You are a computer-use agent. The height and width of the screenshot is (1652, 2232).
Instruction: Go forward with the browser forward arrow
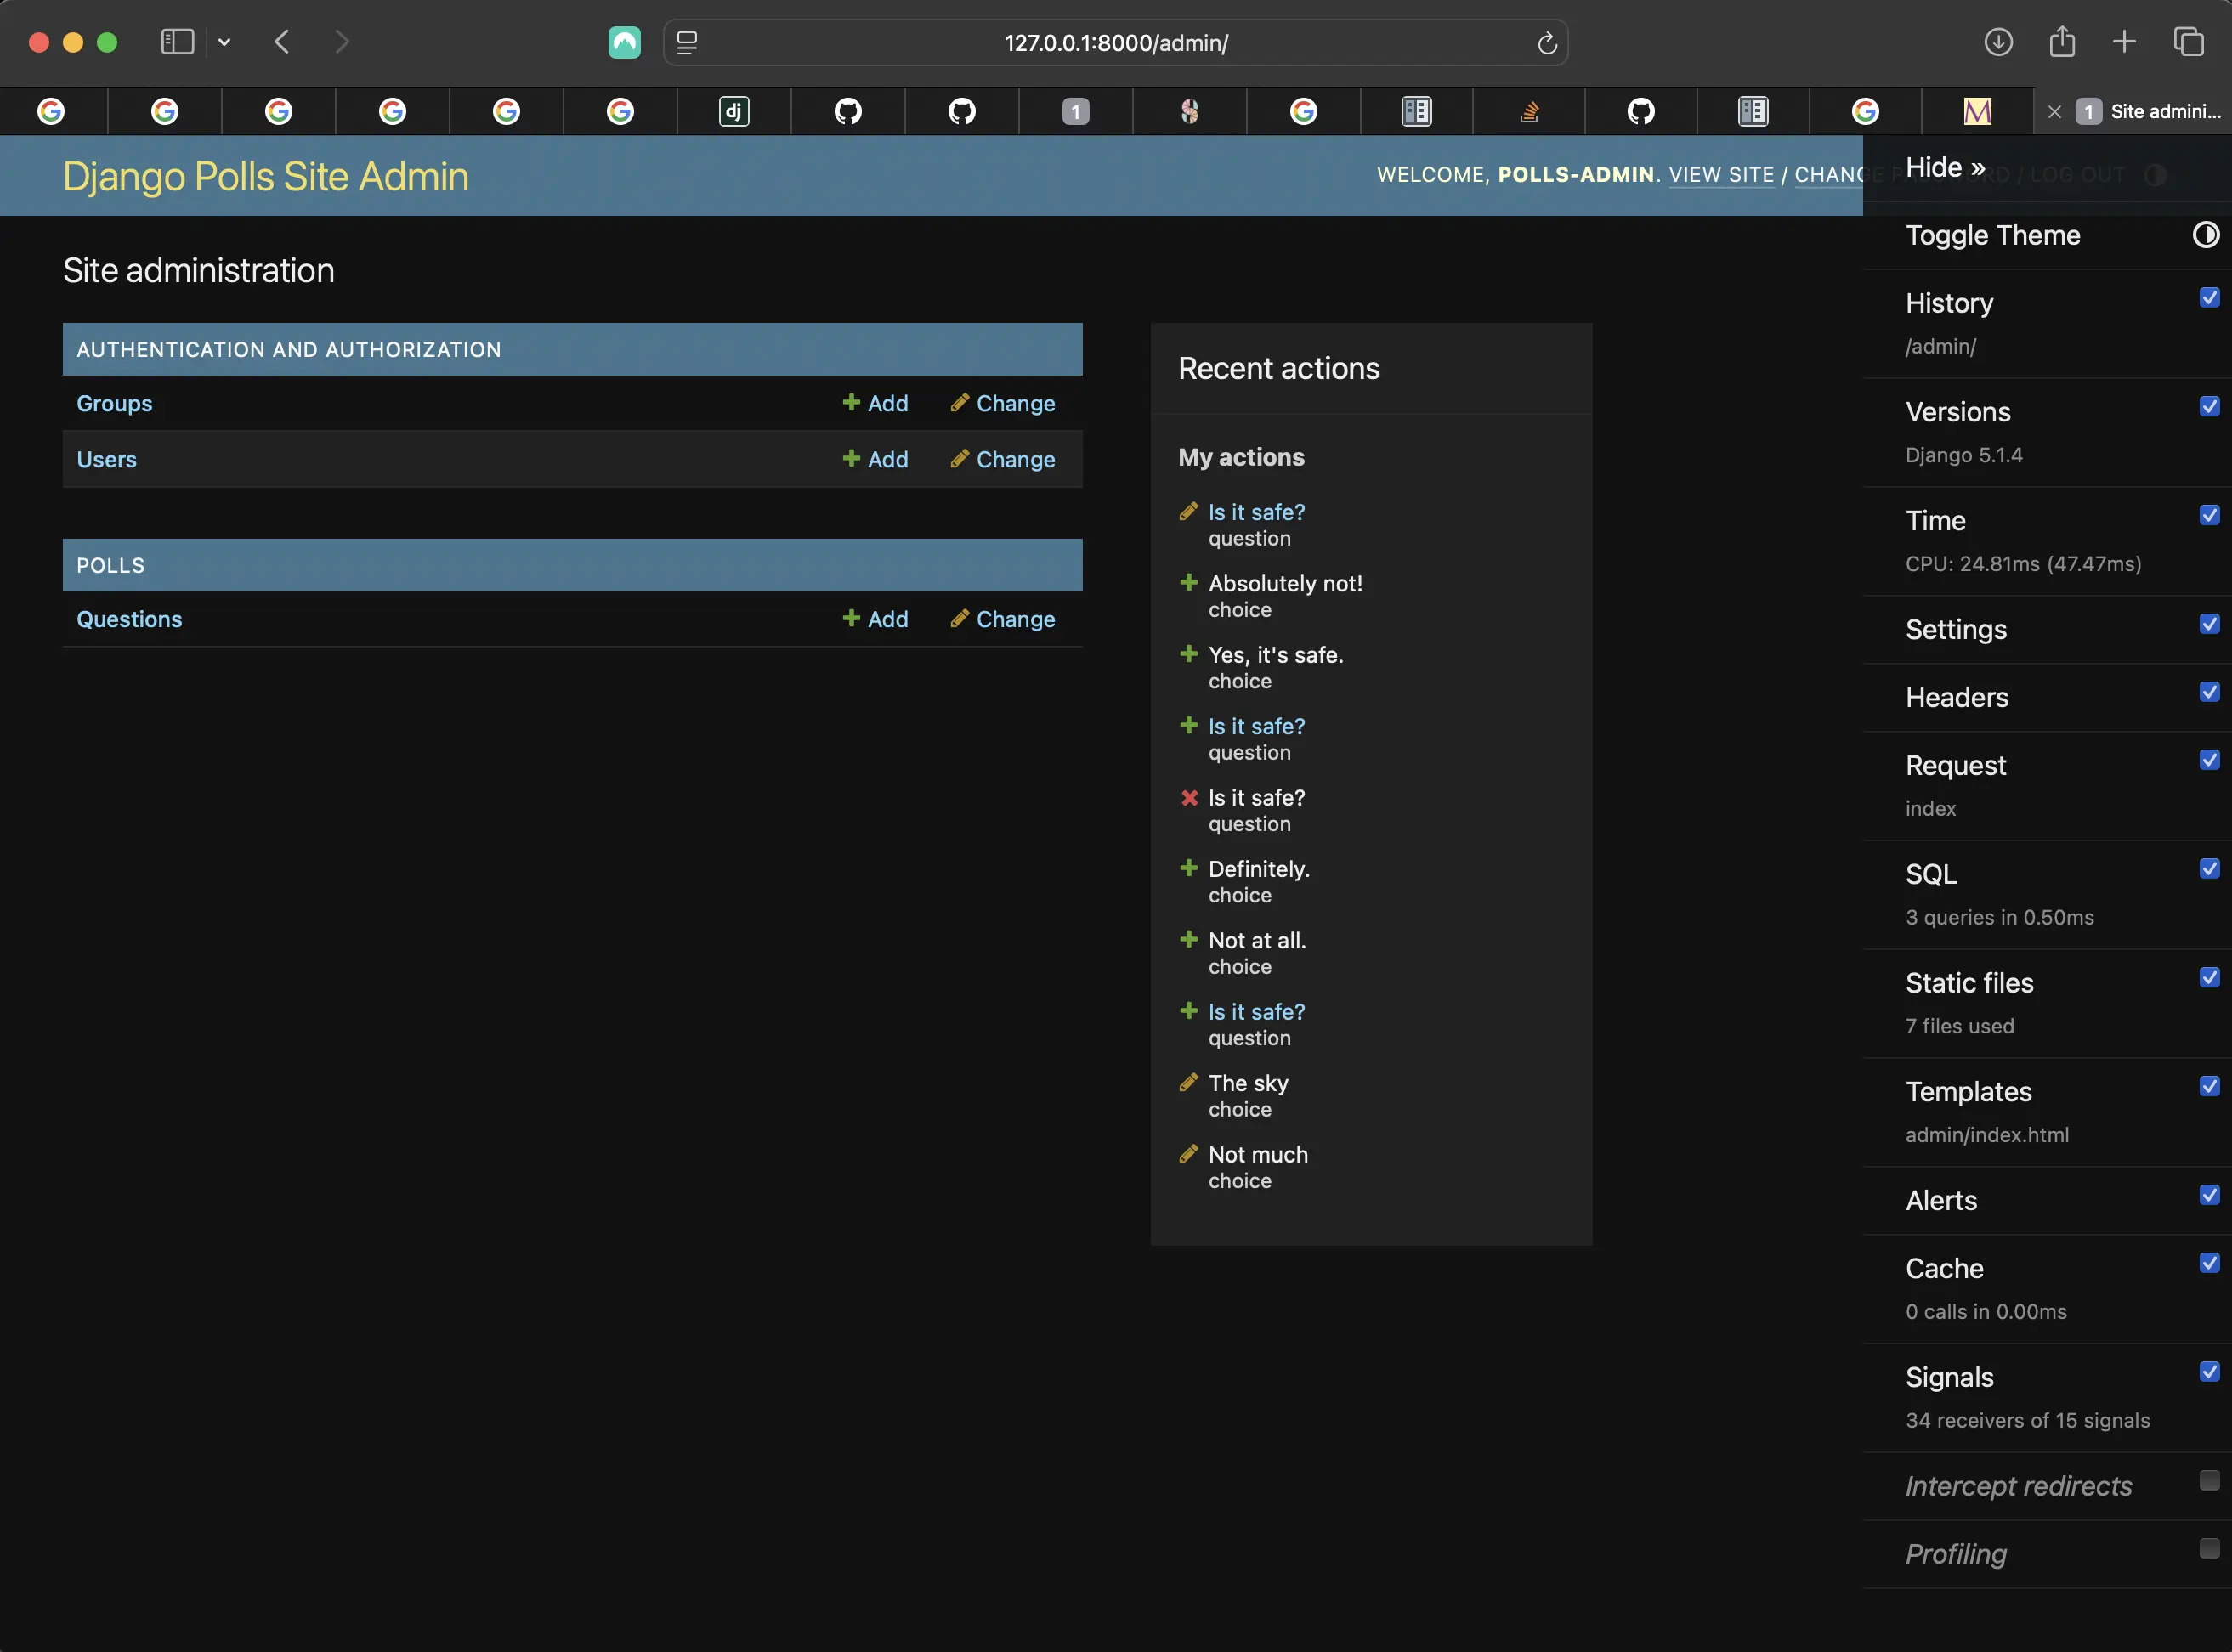342,42
